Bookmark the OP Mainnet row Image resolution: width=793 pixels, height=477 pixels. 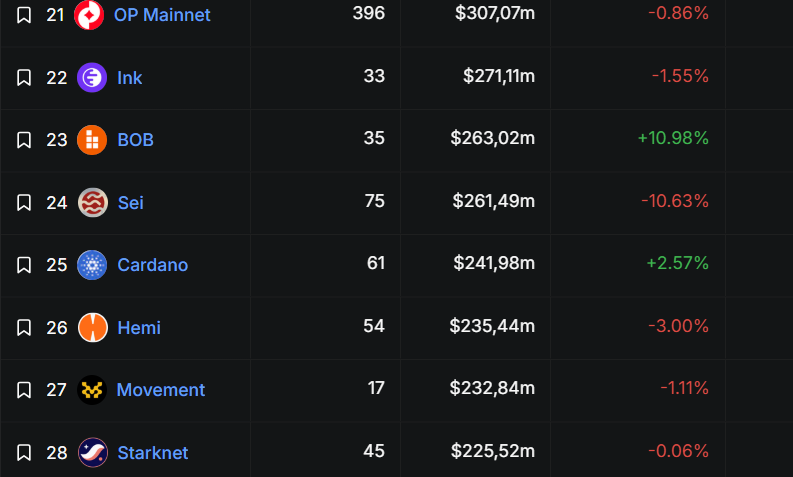(24, 15)
